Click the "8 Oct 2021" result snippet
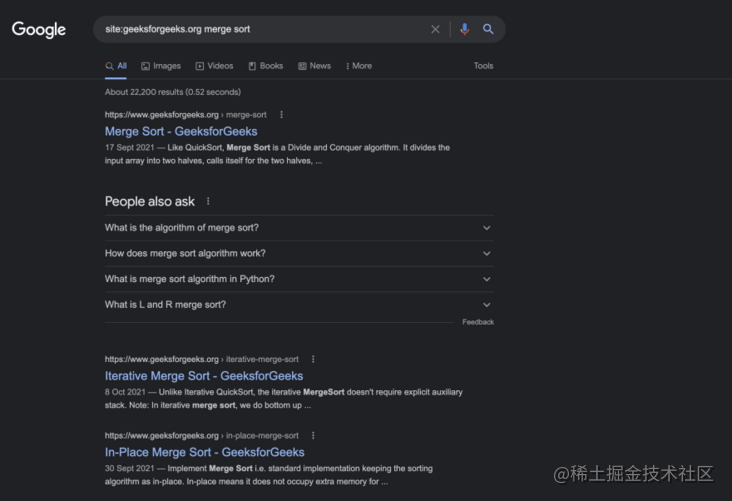 pyautogui.click(x=284, y=399)
